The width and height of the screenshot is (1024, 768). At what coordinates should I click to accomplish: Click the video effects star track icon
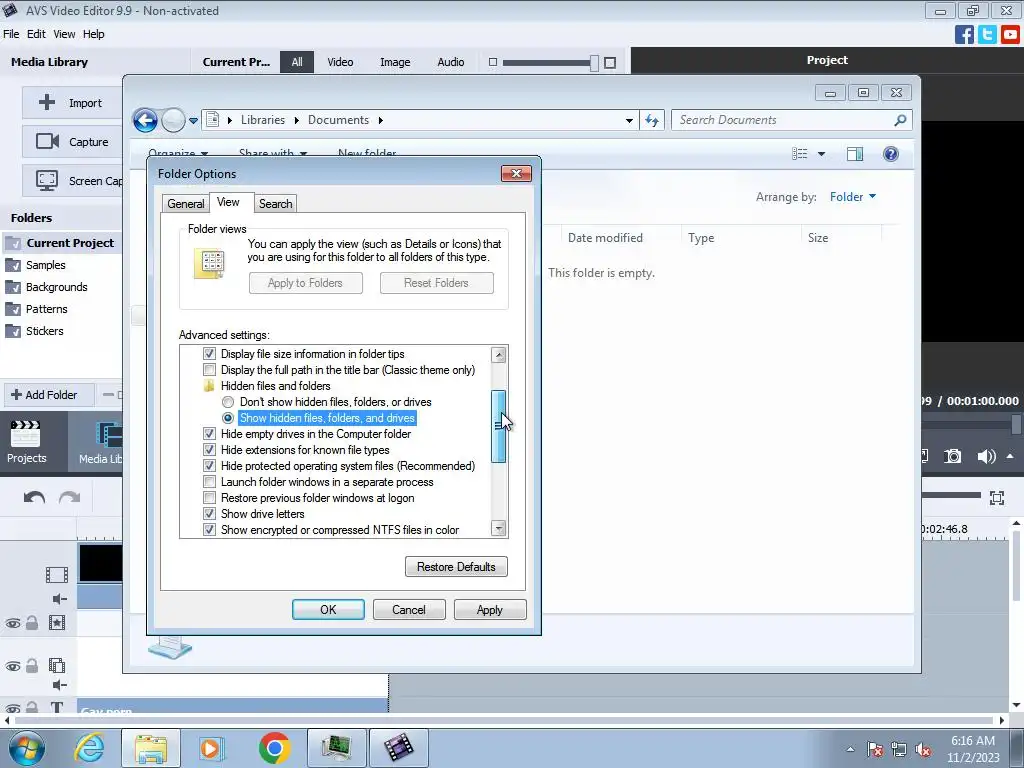(57, 622)
